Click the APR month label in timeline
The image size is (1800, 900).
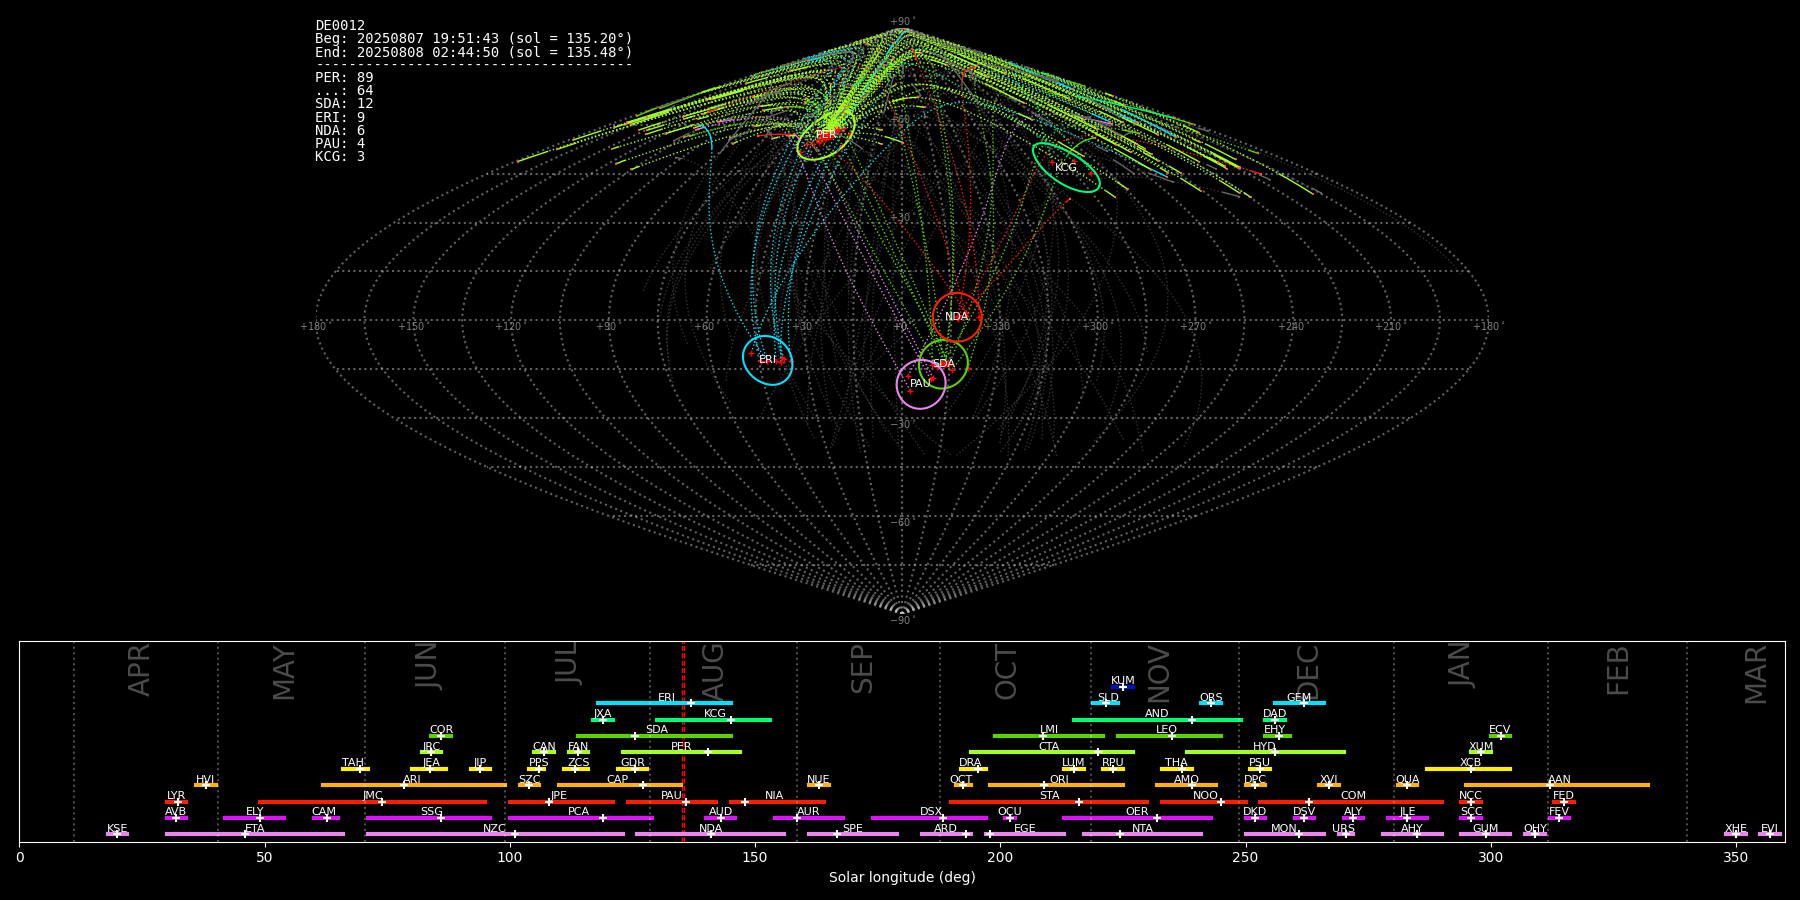click(139, 671)
